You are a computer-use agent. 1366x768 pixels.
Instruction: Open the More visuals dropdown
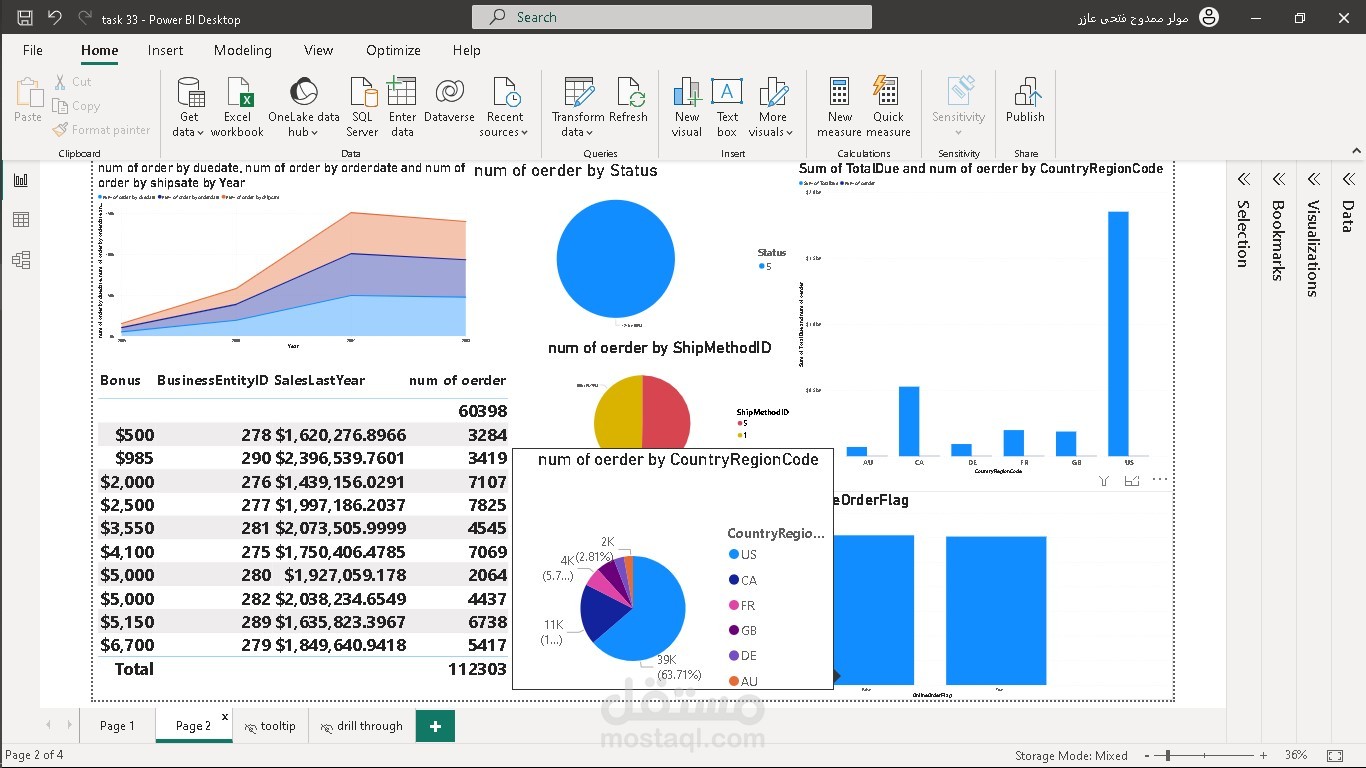pyautogui.click(x=772, y=105)
